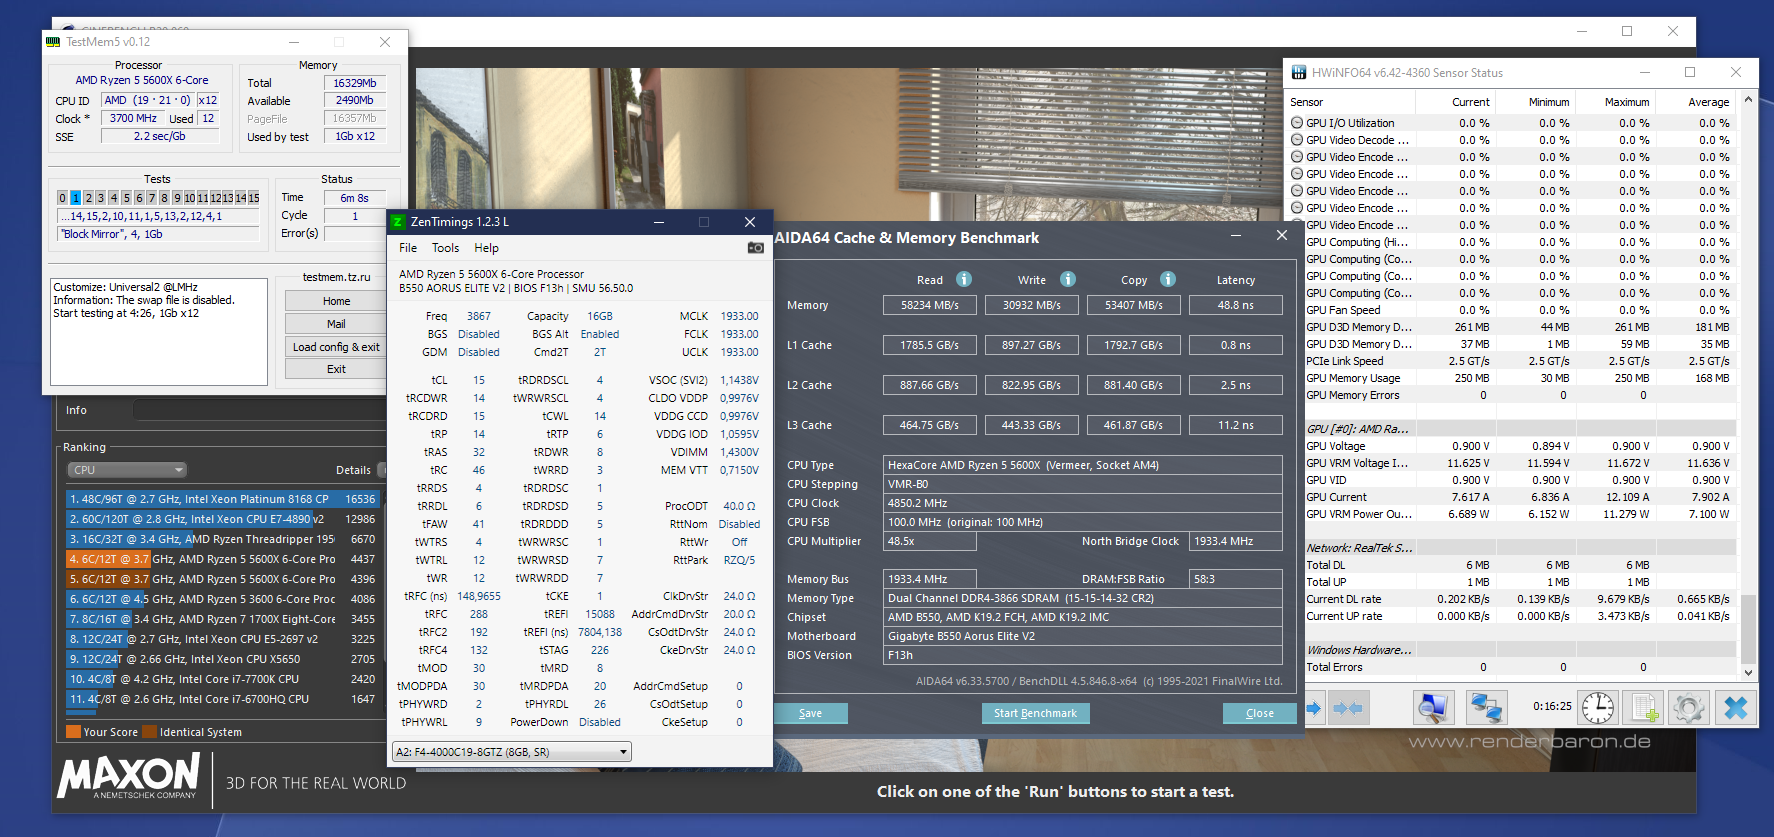The height and width of the screenshot is (837, 1774).
Task: Click the Current column header in HWiNFO
Action: click(x=1454, y=102)
